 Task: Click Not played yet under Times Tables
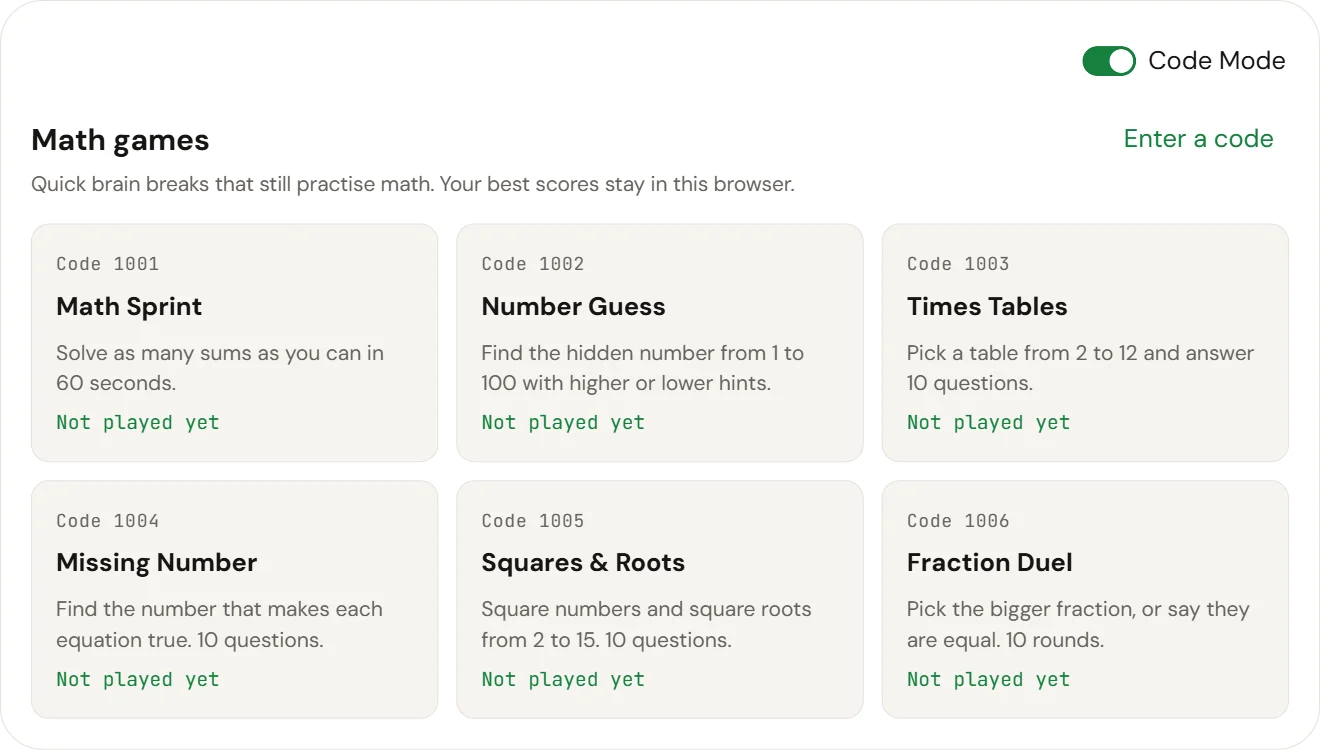click(988, 422)
